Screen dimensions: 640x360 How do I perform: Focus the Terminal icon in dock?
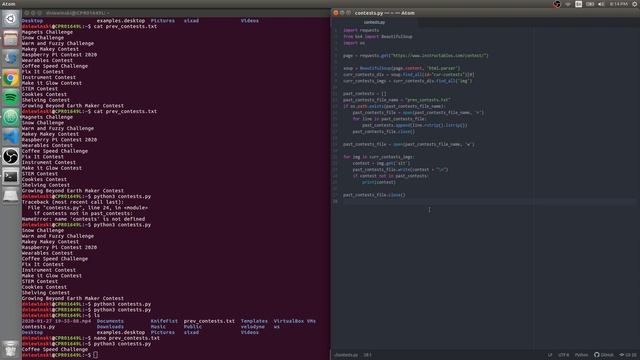[11, 176]
